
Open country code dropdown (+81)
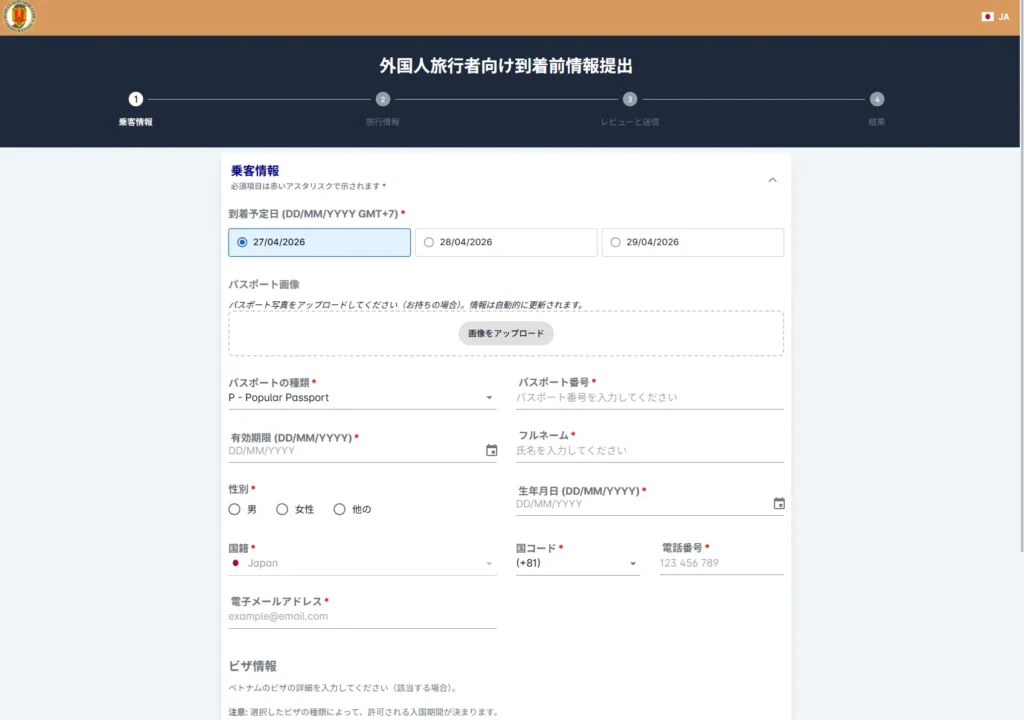click(577, 564)
